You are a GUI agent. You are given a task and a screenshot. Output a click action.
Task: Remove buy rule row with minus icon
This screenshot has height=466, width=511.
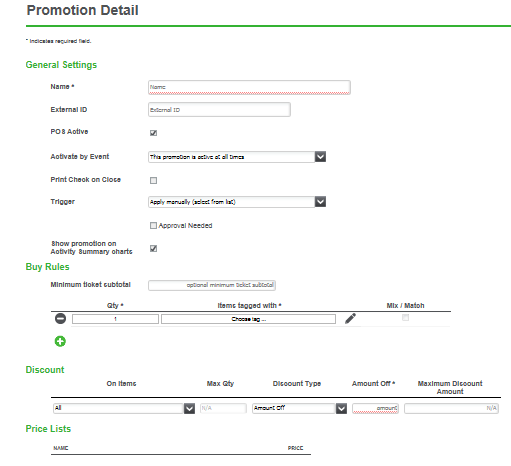click(x=60, y=319)
